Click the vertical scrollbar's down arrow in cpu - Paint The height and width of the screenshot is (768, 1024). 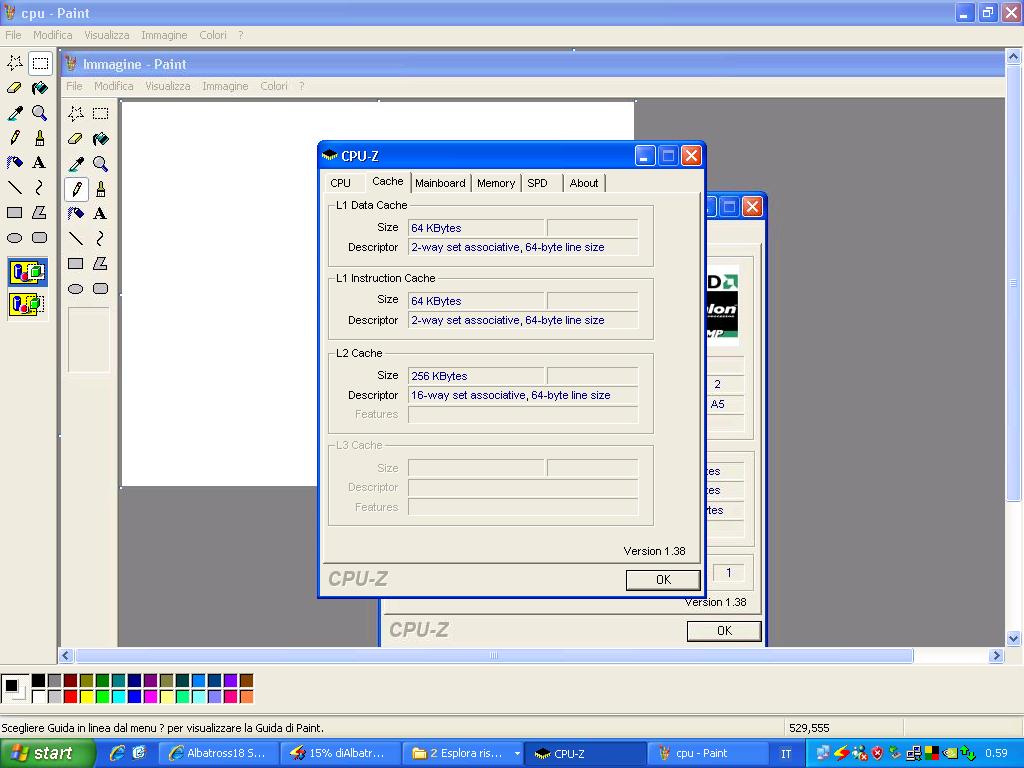[x=1013, y=638]
